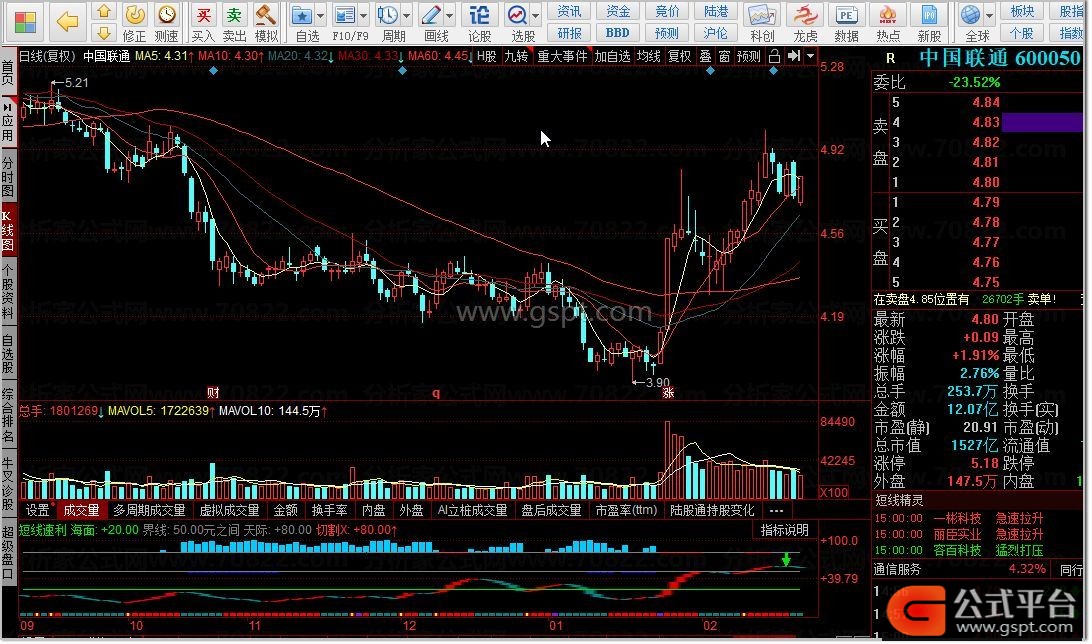Screen dimensions: 1092x644
Task: Toggle the 均线 moving average display
Action: [648, 56]
